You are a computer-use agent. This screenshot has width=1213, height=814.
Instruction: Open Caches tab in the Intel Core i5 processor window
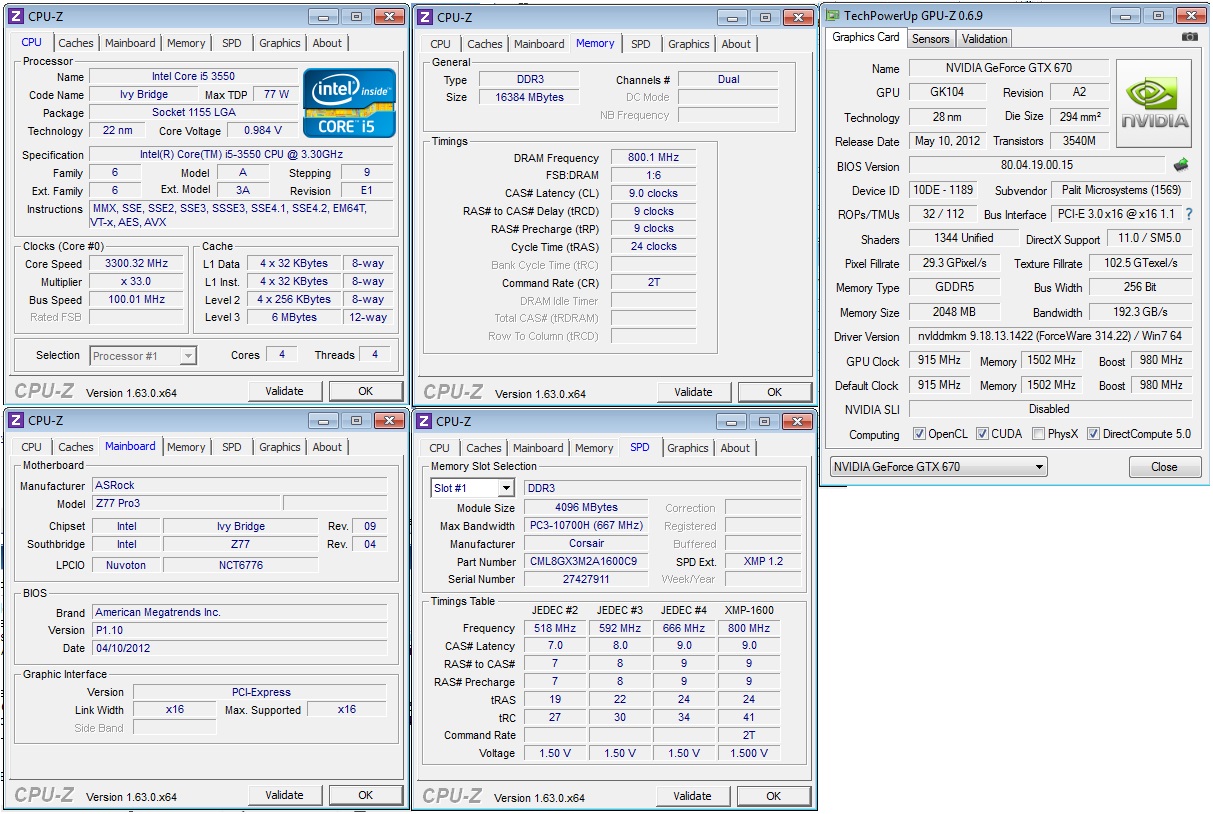click(x=76, y=43)
